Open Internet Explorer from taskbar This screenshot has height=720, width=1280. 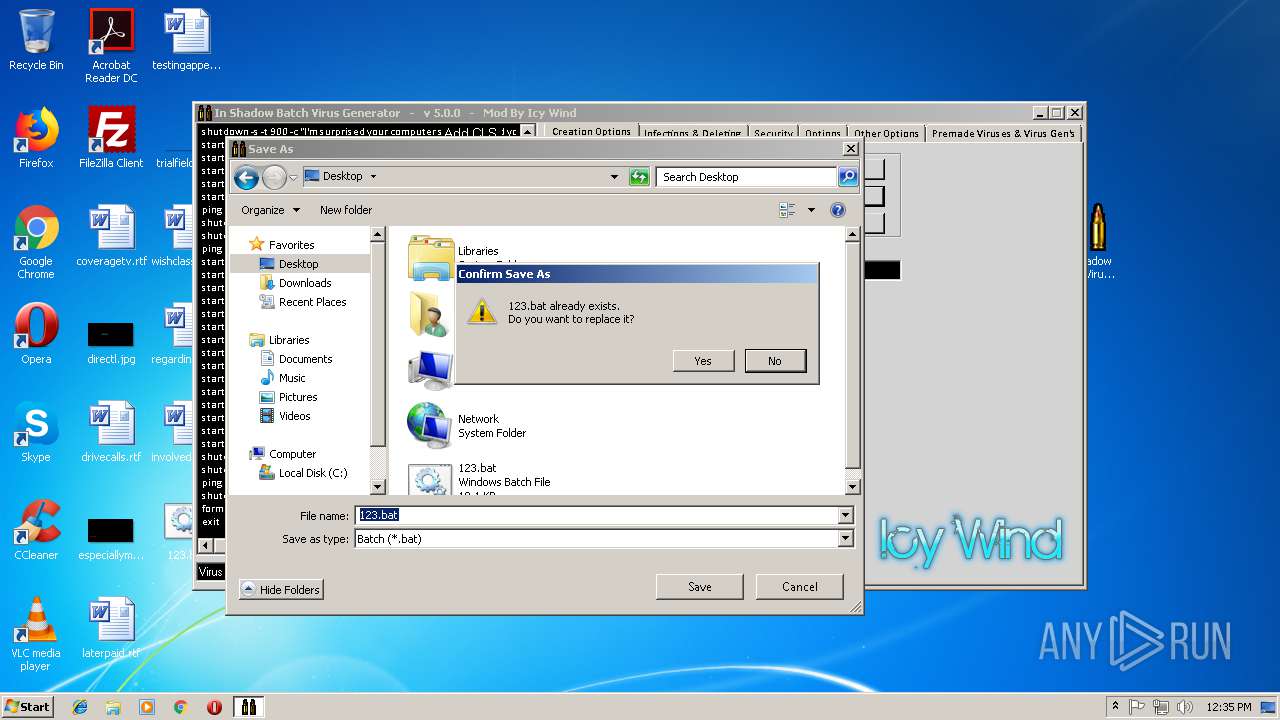(80, 707)
